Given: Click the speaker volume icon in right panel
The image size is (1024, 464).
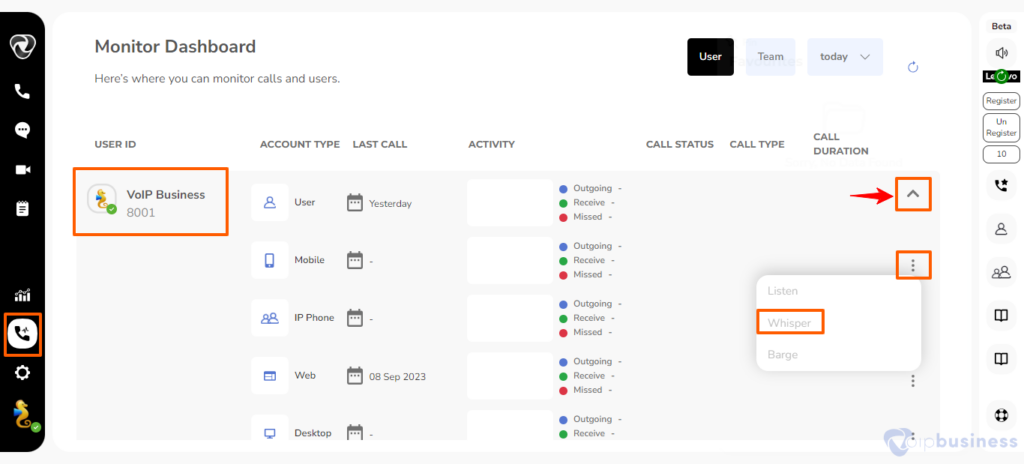Looking at the screenshot, I should pyautogui.click(x=1001, y=53).
